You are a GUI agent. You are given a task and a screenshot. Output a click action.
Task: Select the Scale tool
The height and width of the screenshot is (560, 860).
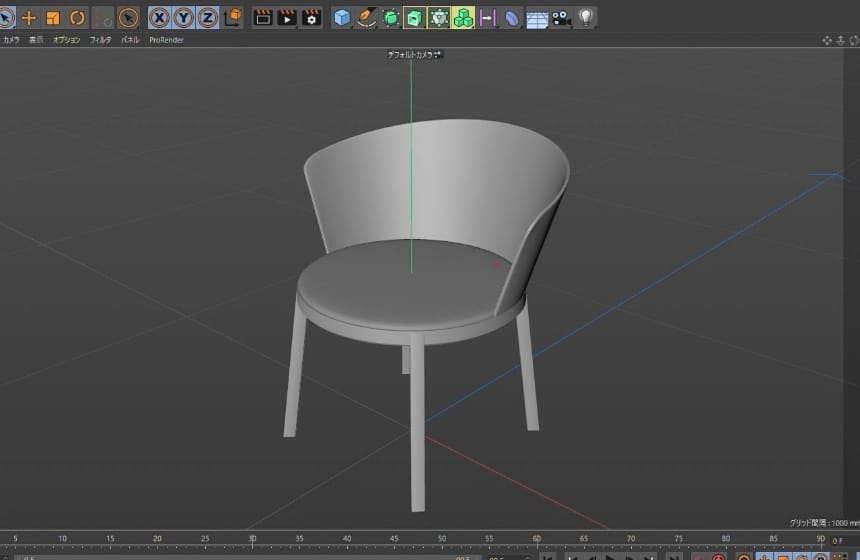coord(53,18)
